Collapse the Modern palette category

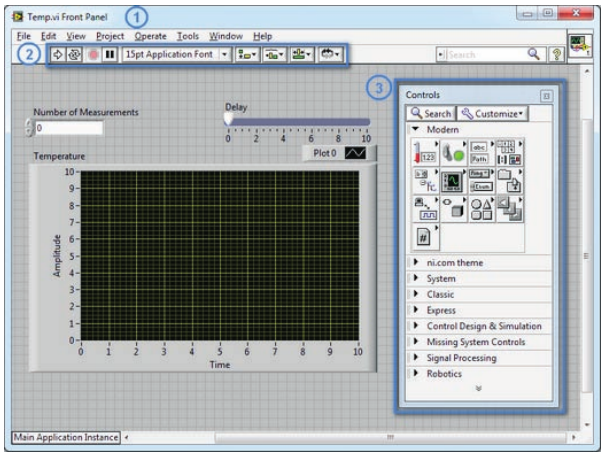coord(415,129)
